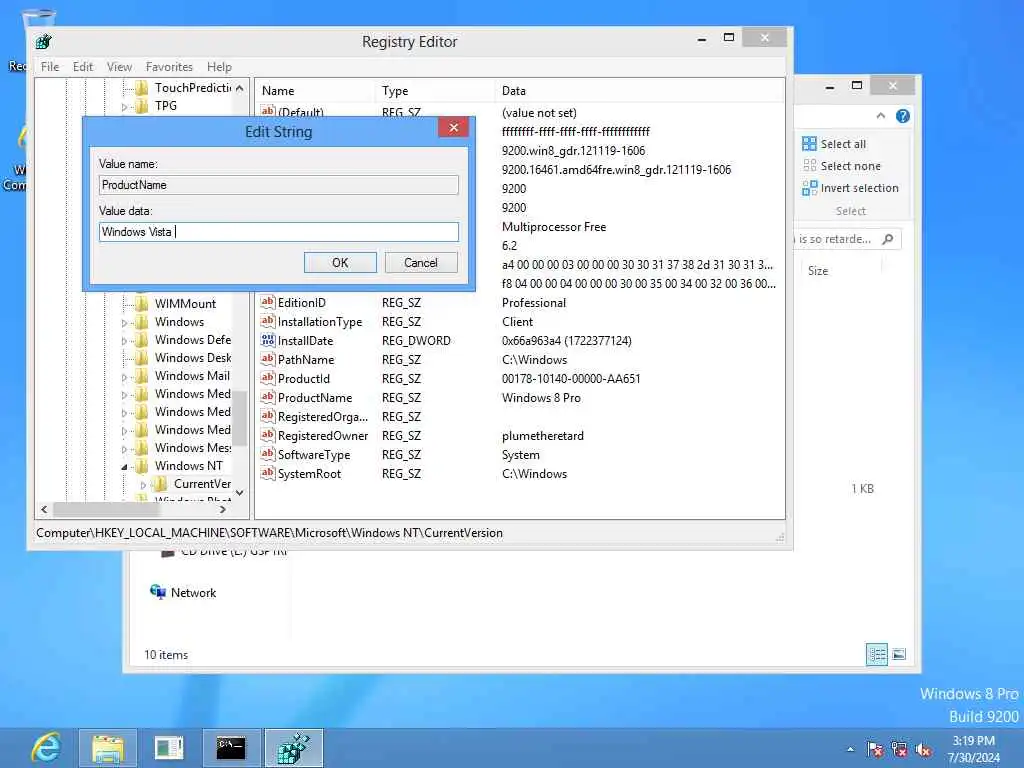The height and width of the screenshot is (768, 1024).
Task: Select the Windows Mail folder icon
Action: [142, 376]
